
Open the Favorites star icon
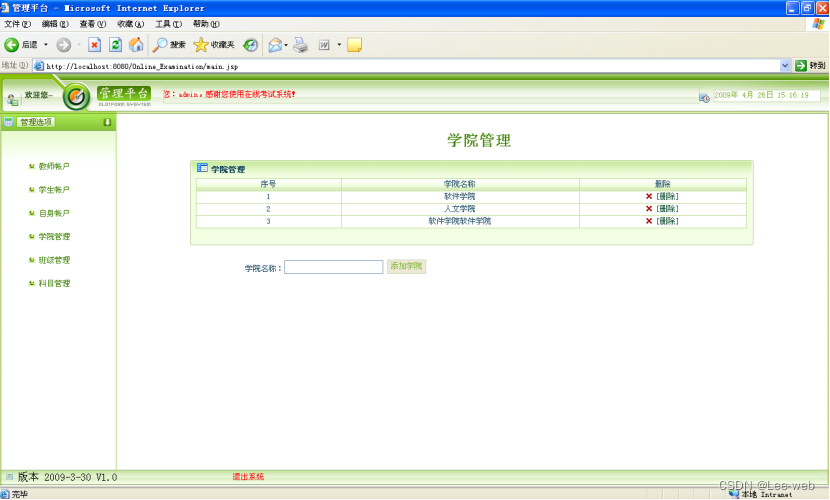(x=201, y=45)
